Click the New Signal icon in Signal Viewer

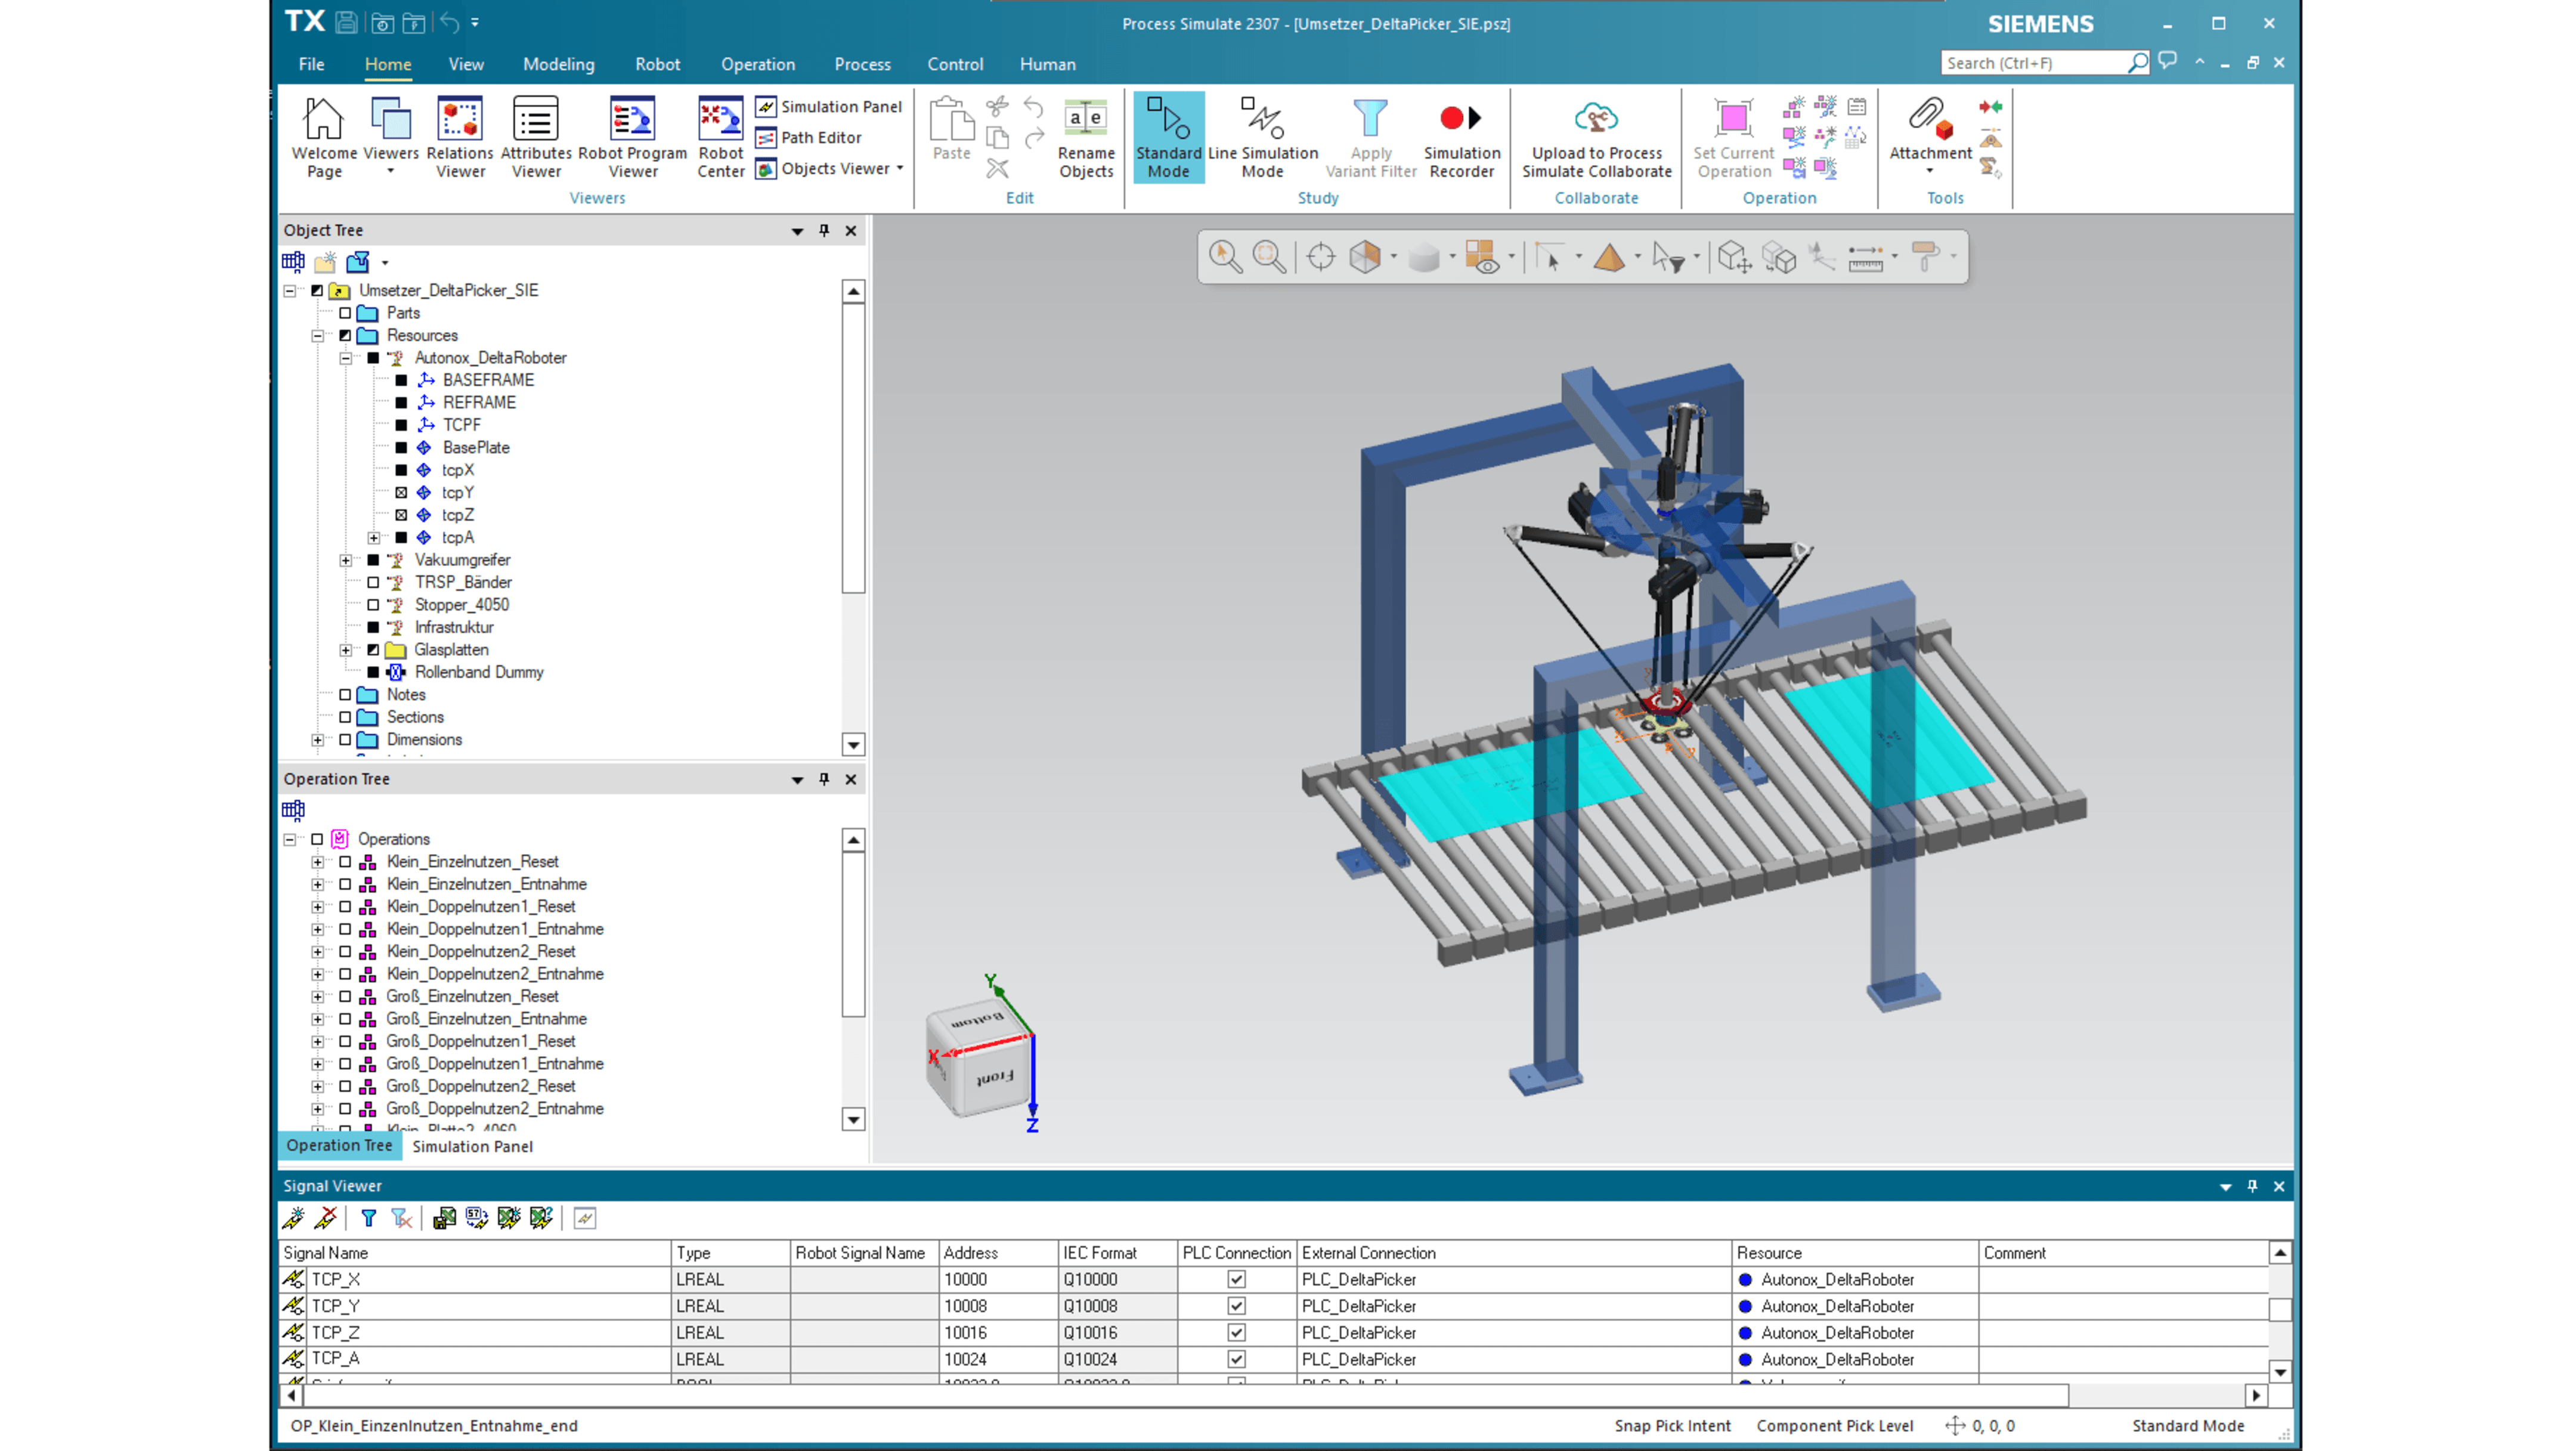point(293,1217)
